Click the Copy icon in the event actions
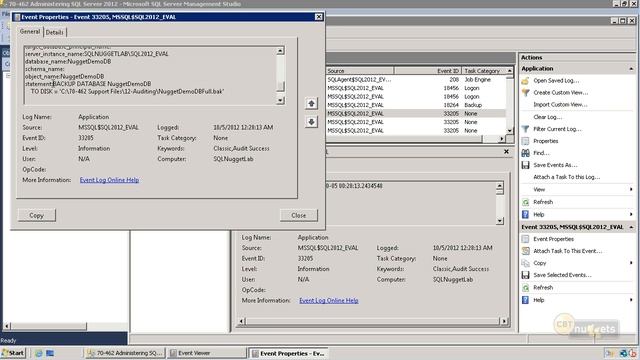 pos(525,263)
